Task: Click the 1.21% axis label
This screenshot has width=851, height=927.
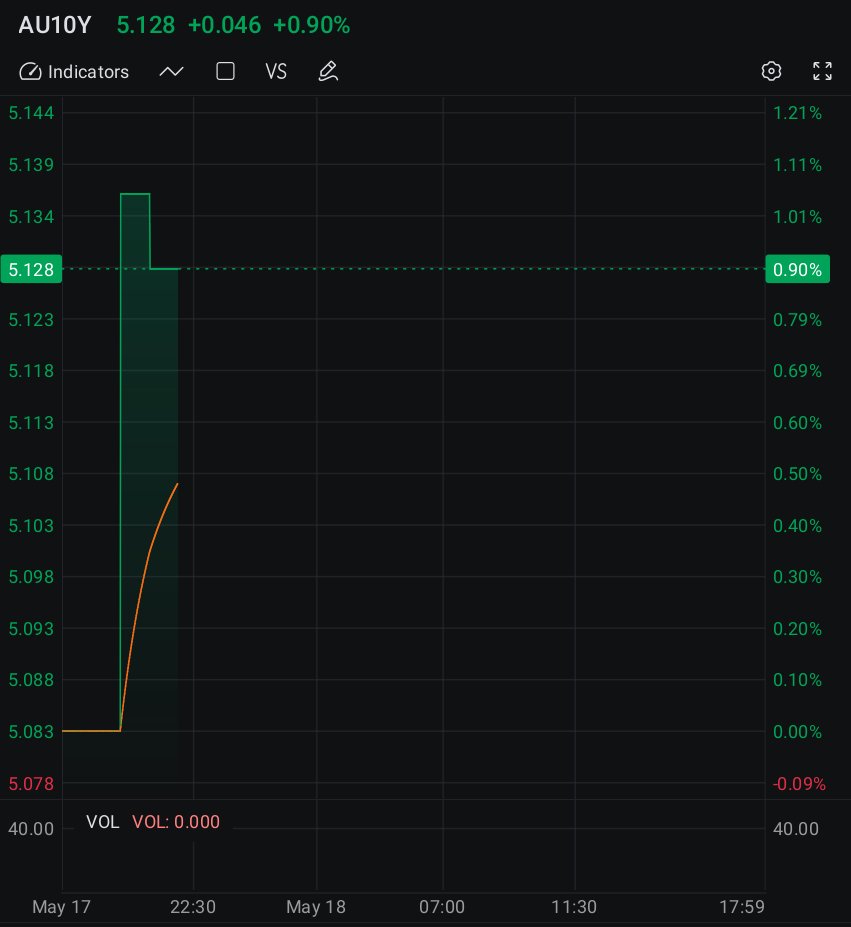Action: 797,113
